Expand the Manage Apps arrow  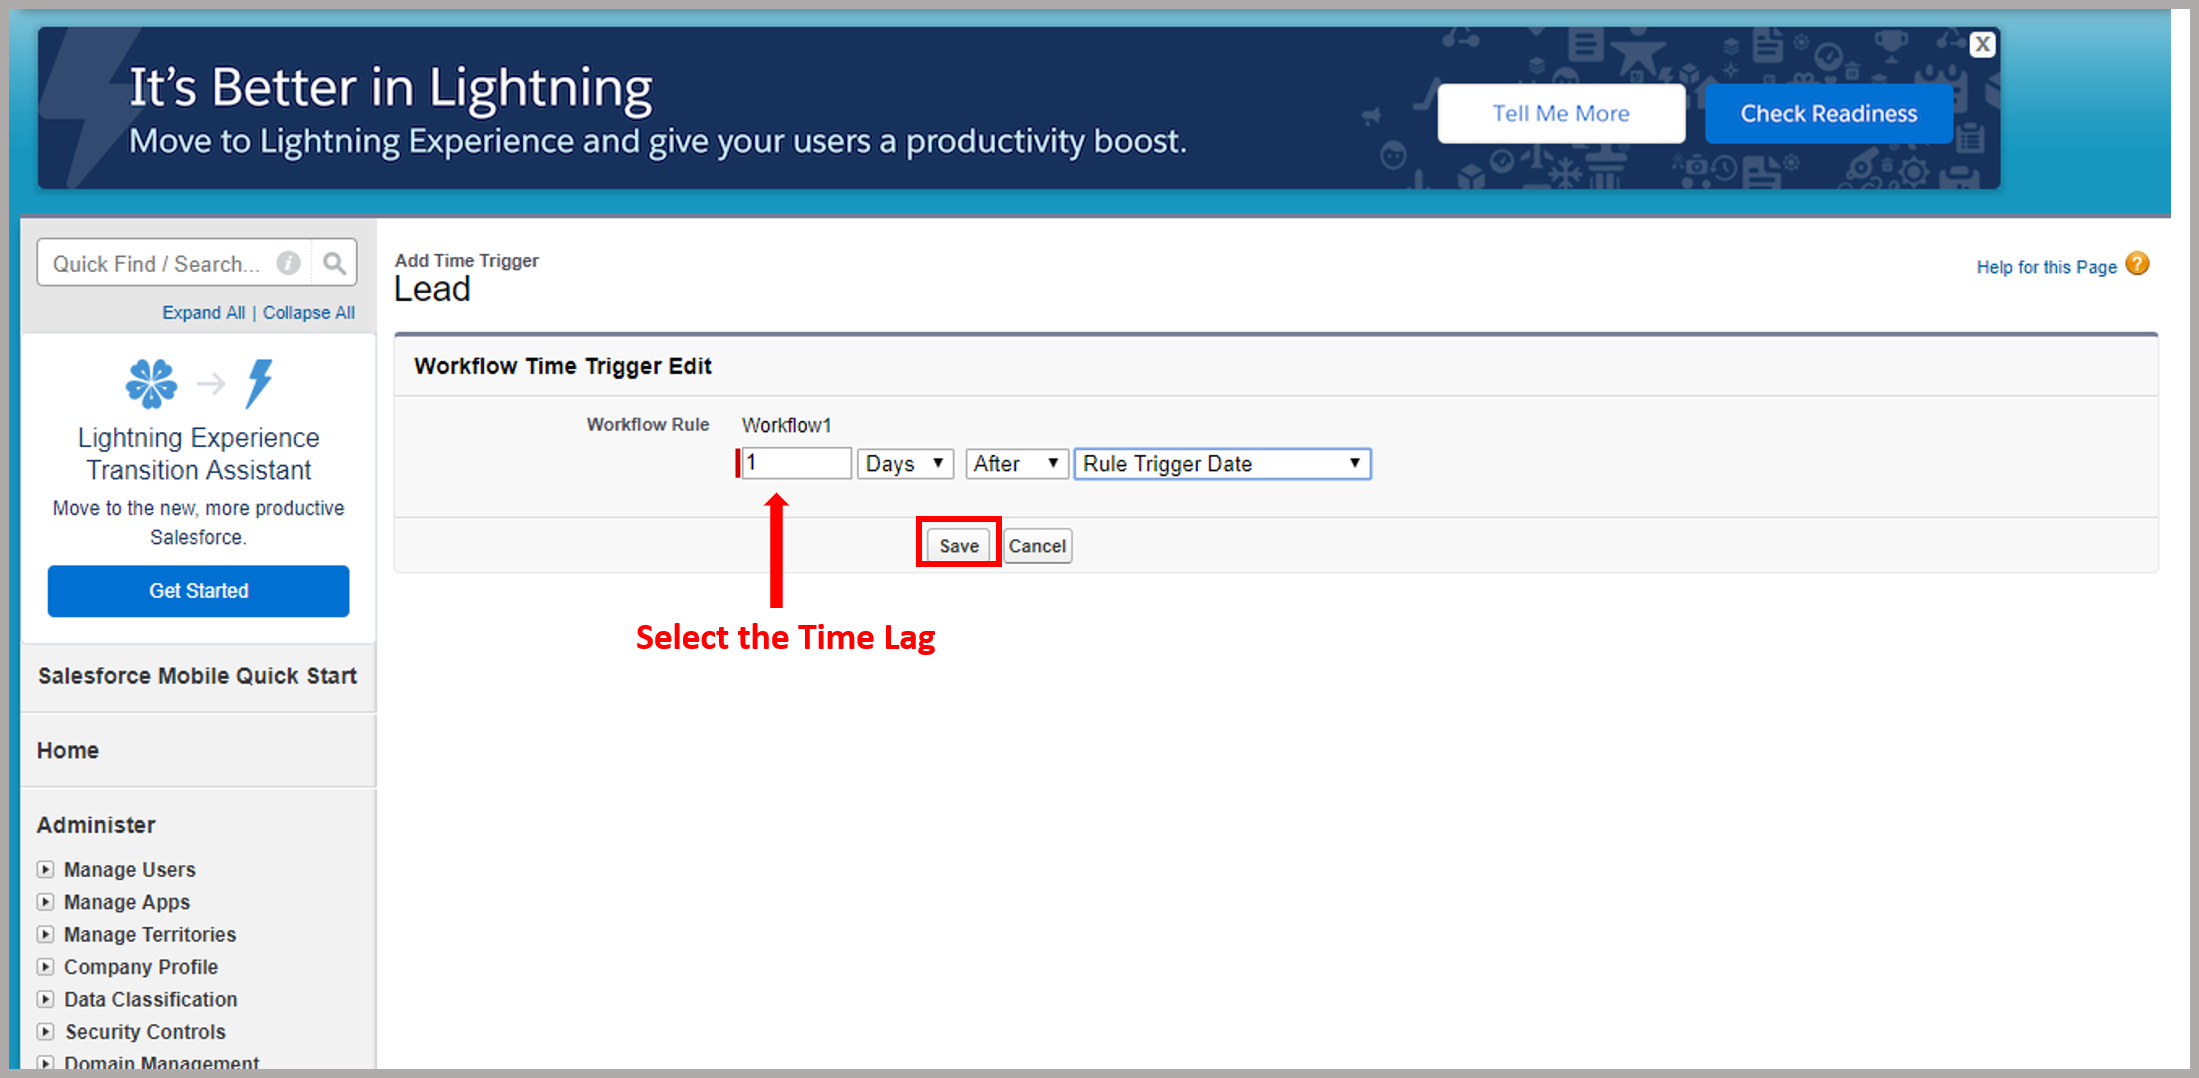tap(46, 901)
